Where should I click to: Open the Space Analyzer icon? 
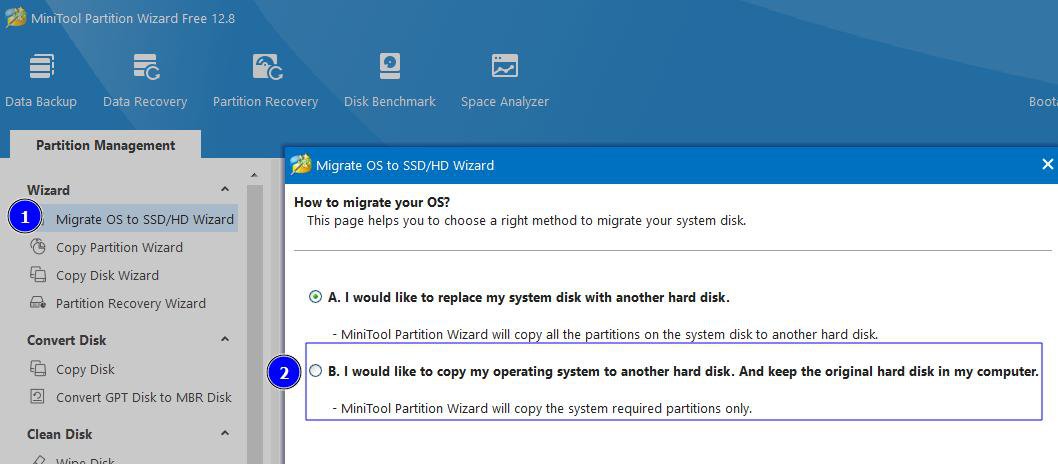click(x=505, y=67)
